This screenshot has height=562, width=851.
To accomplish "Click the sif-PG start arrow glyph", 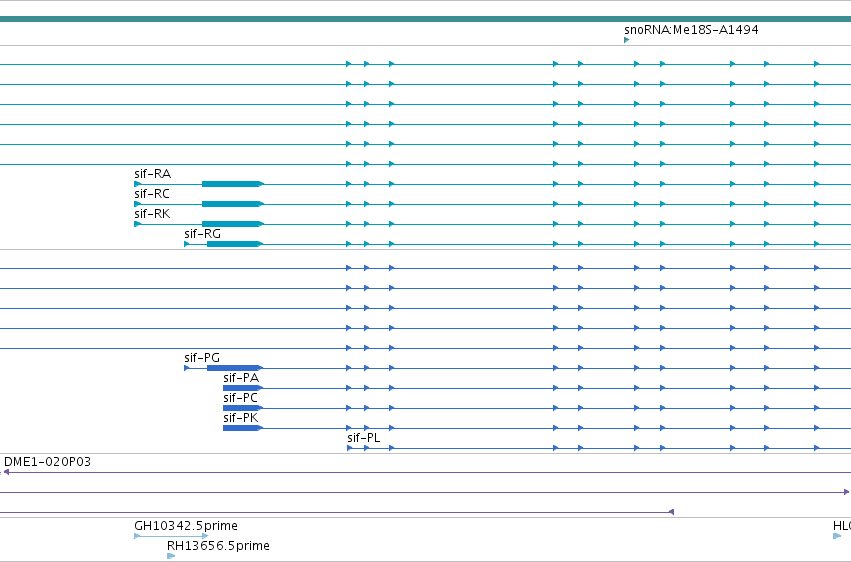I will pyautogui.click(x=187, y=368).
